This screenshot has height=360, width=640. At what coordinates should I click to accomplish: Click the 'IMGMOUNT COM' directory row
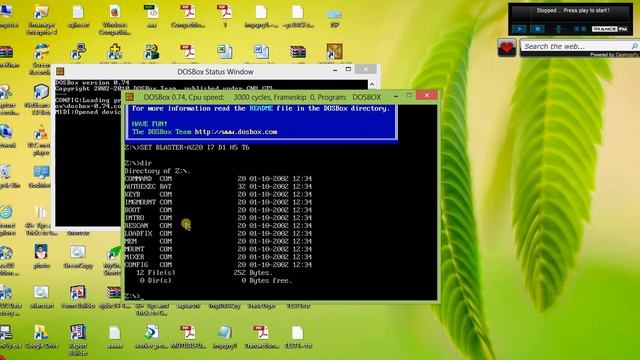coord(218,202)
